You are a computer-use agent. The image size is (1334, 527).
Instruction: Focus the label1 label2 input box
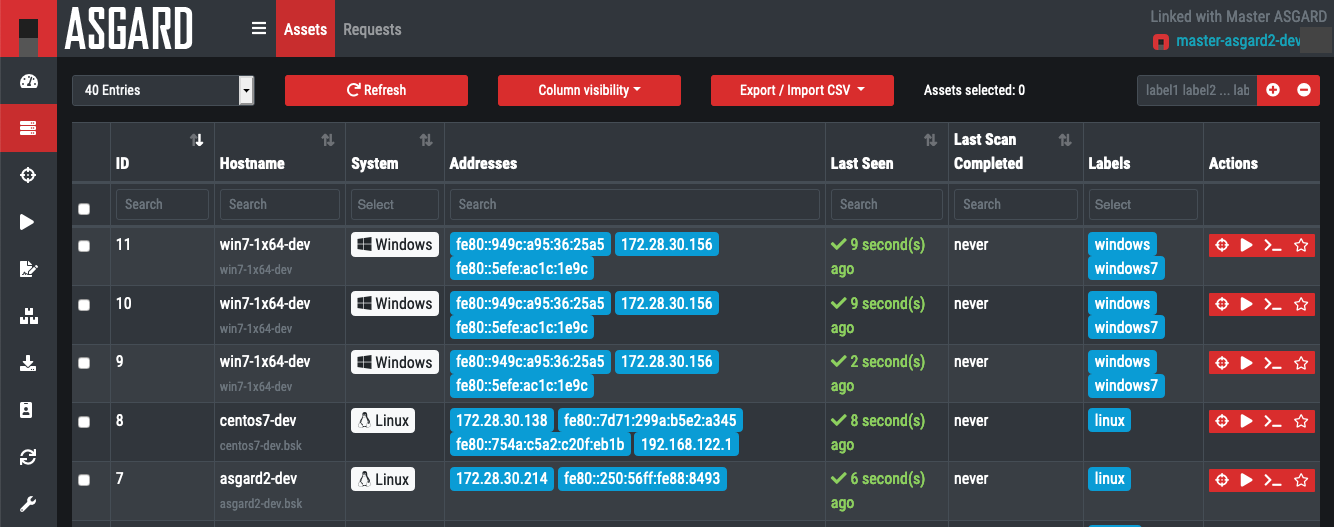pos(1197,90)
